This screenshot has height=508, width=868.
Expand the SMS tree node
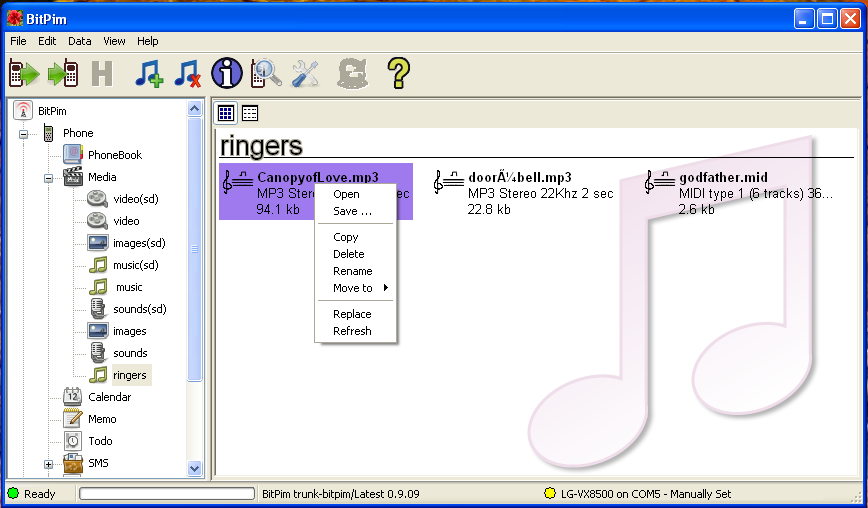(x=49, y=464)
